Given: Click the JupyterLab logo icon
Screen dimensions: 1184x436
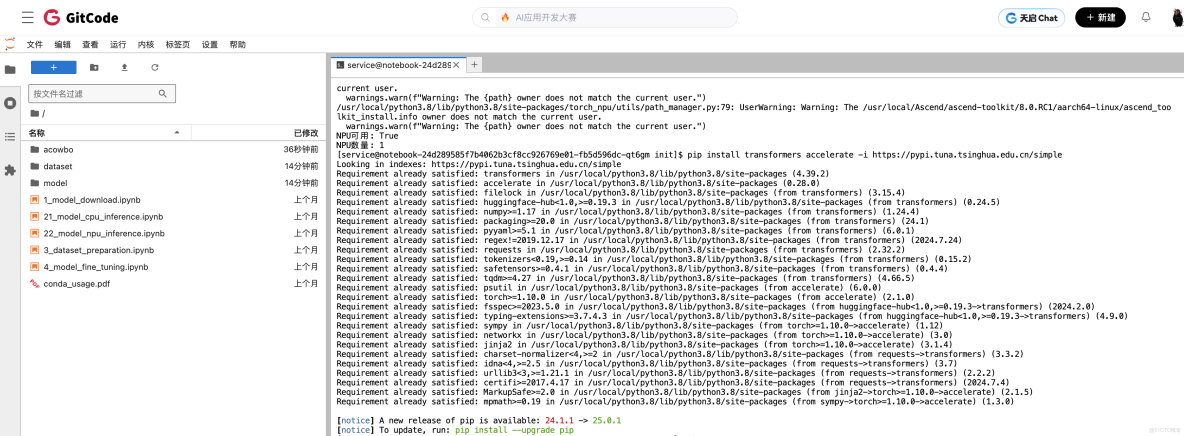Looking at the screenshot, I should point(10,45).
